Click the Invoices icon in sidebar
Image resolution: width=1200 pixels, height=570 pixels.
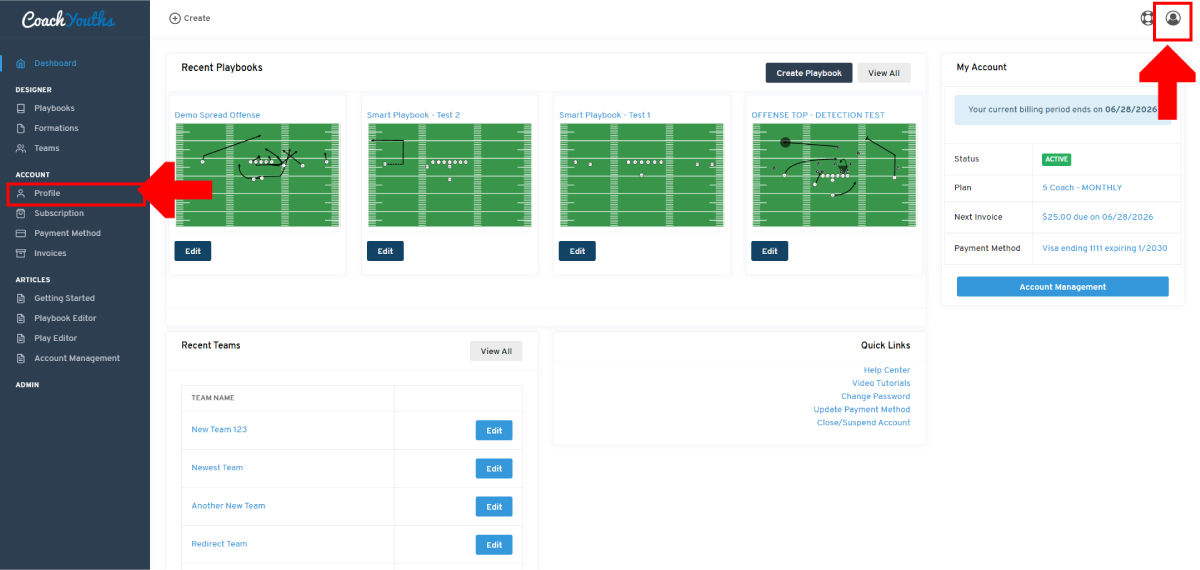click(x=22, y=253)
